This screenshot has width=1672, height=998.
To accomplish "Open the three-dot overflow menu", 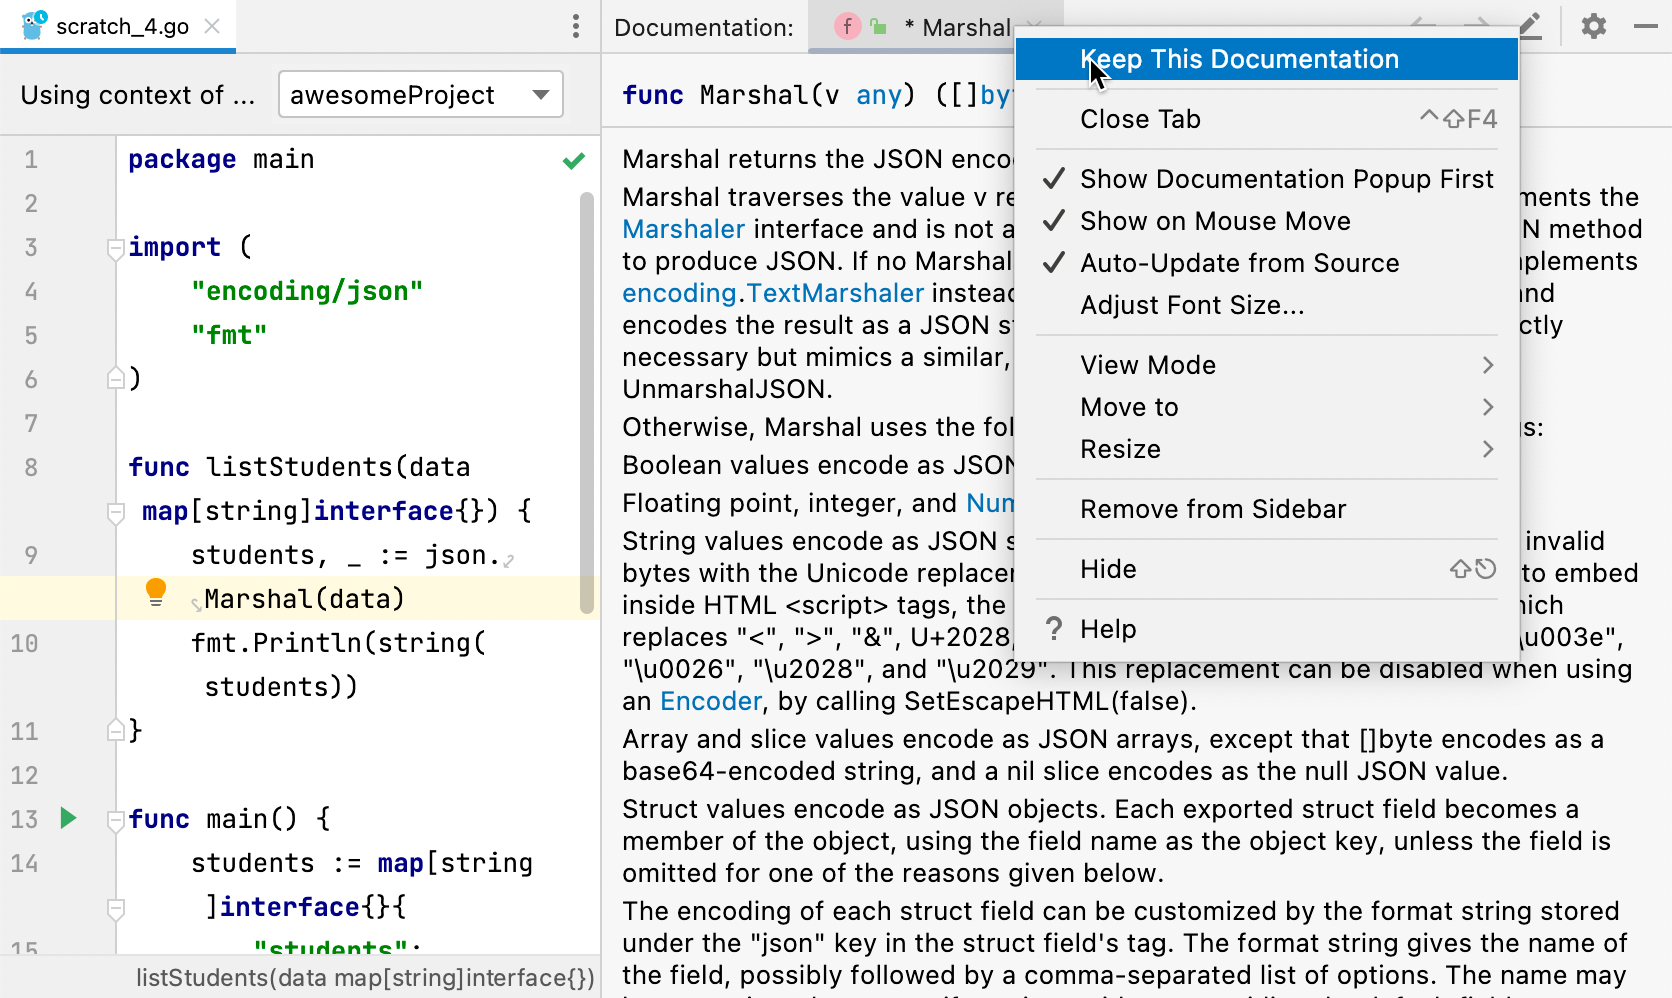I will coord(575,27).
